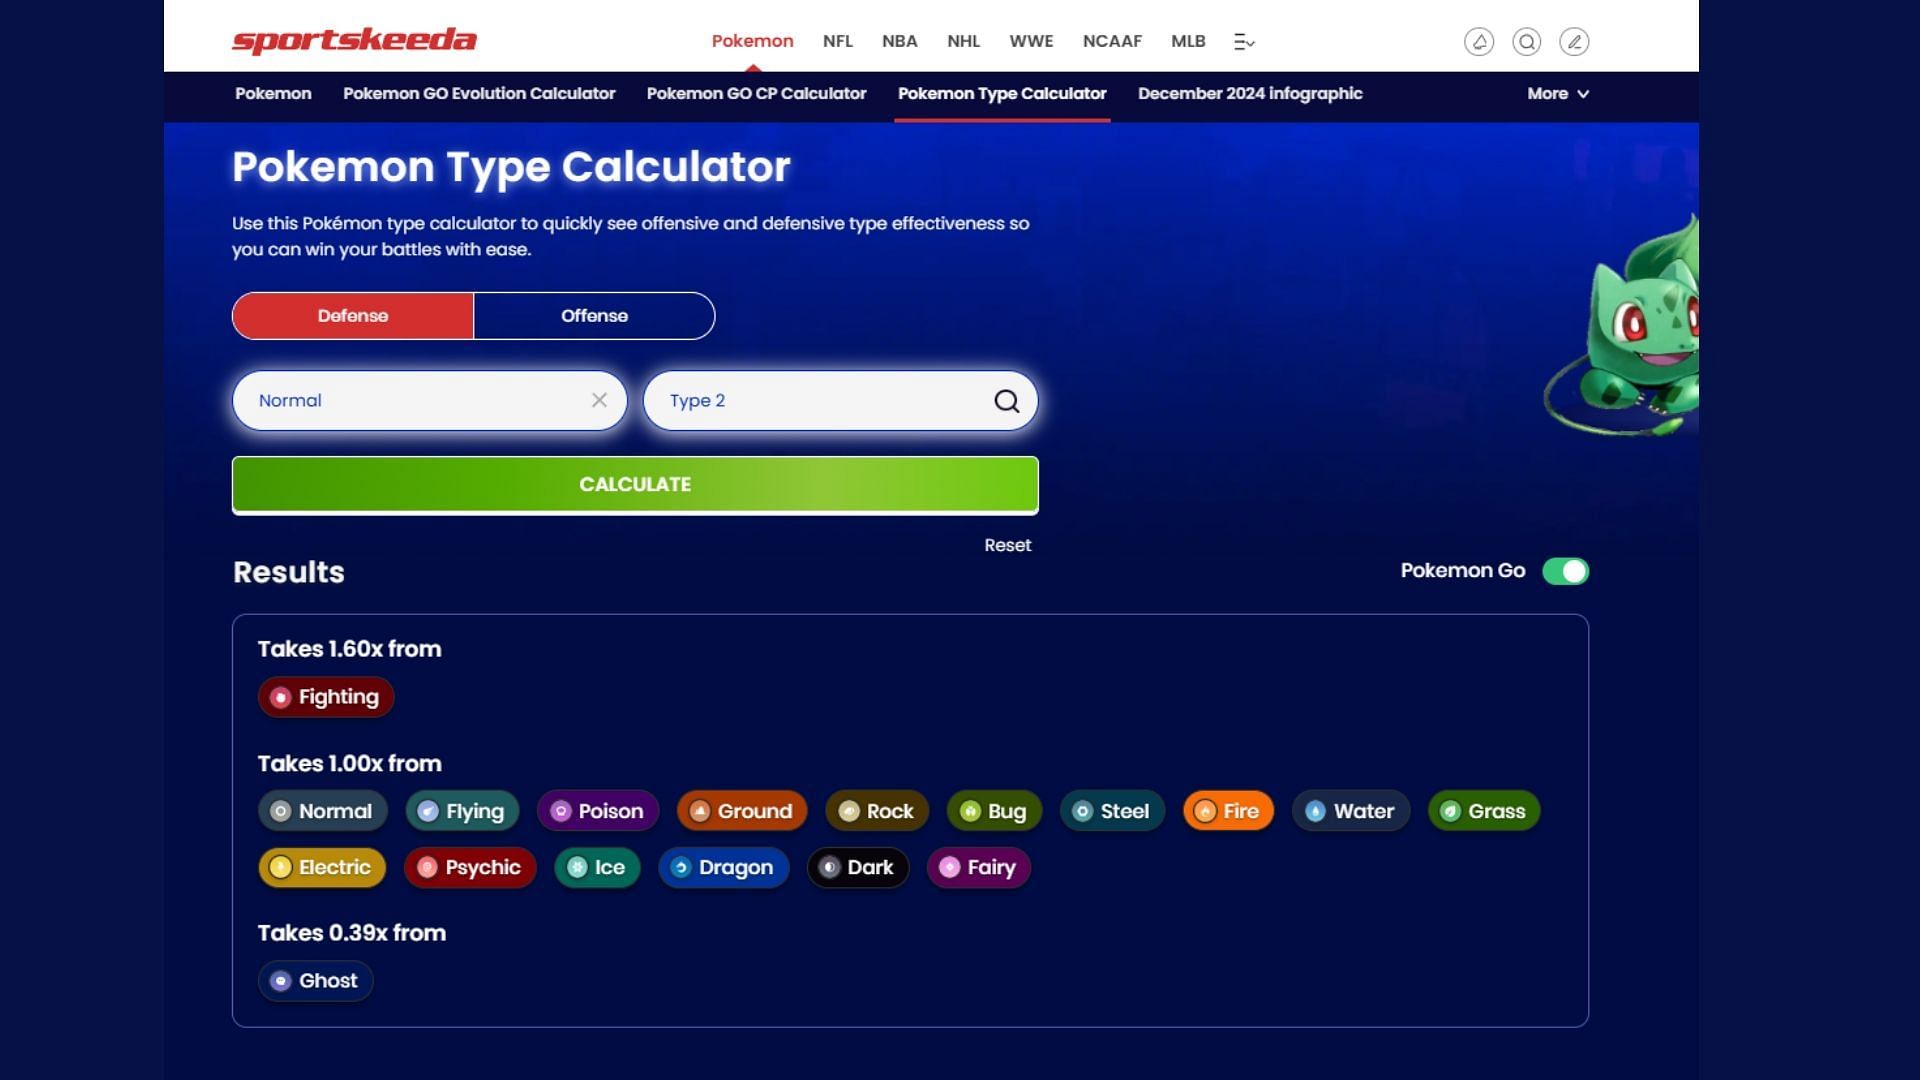This screenshot has width=1920, height=1080.
Task: Go to Pokemon sub-navigation link
Action: pyautogui.click(x=273, y=94)
